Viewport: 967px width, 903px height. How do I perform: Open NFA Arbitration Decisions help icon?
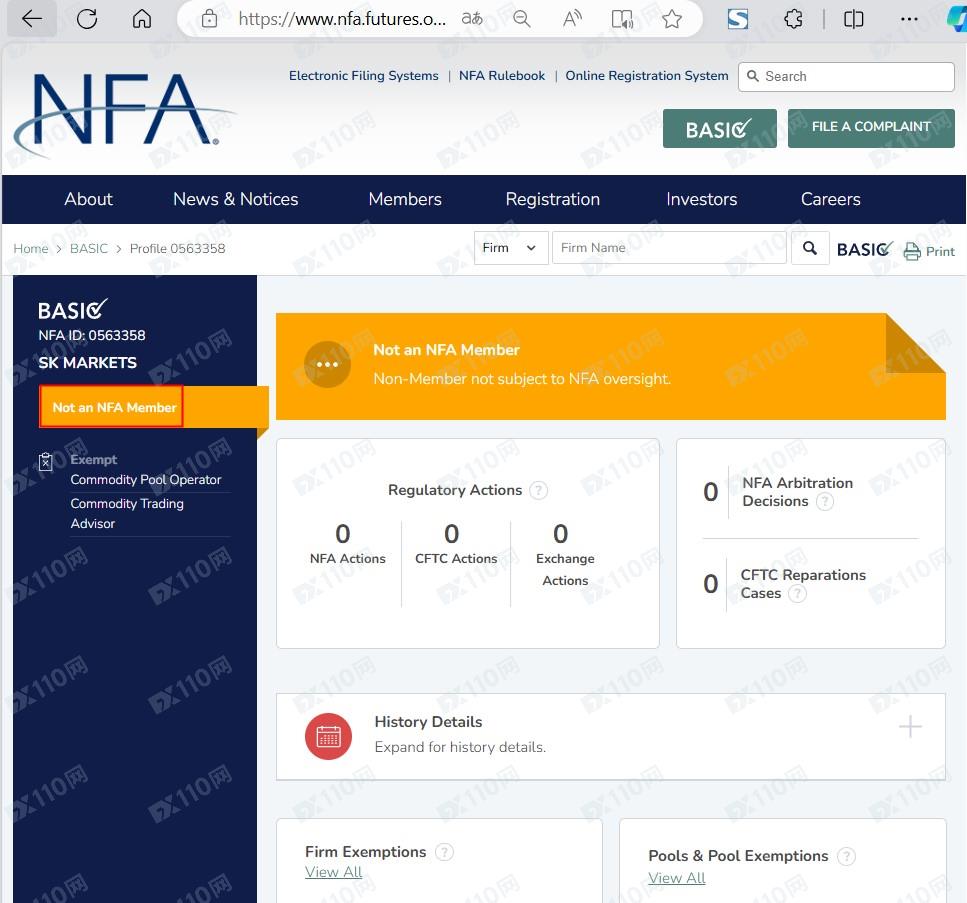tap(825, 501)
